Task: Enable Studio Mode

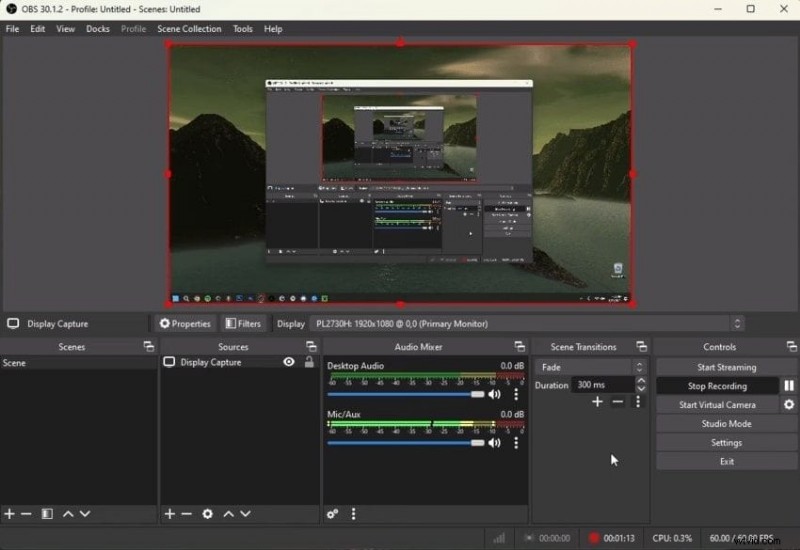Action: 727,423
